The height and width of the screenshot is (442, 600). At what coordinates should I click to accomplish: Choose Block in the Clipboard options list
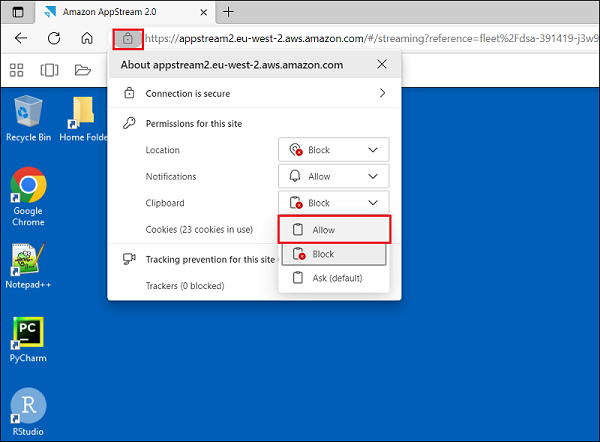334,254
